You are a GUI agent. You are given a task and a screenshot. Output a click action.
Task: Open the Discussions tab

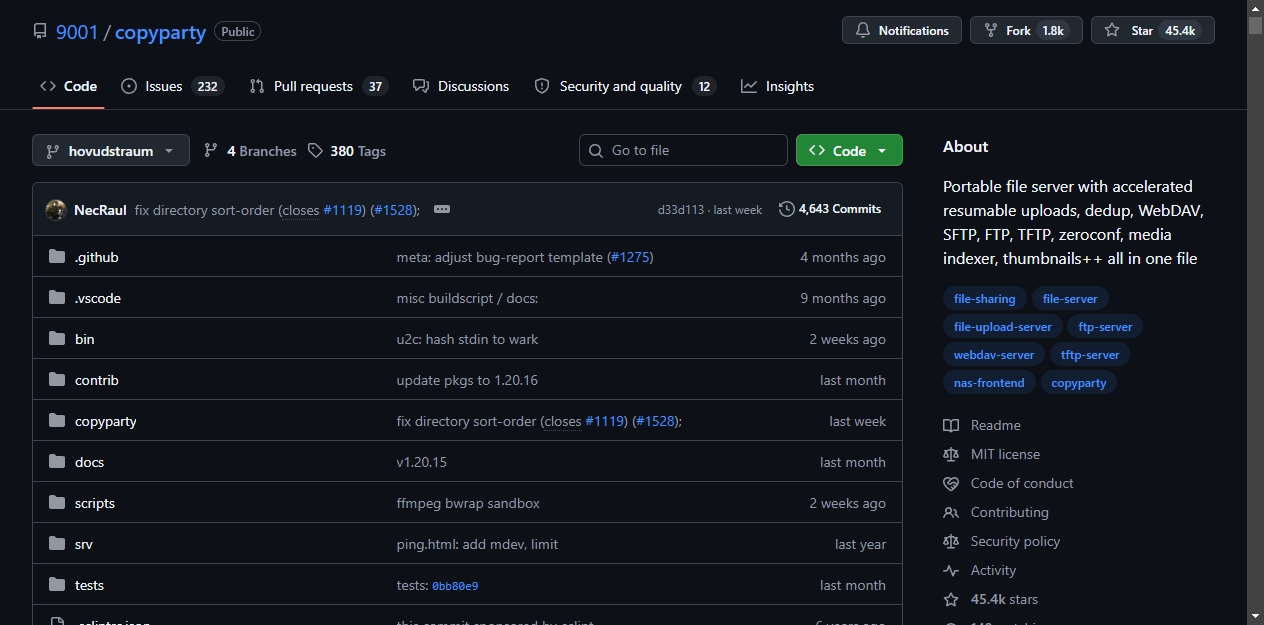coord(461,86)
